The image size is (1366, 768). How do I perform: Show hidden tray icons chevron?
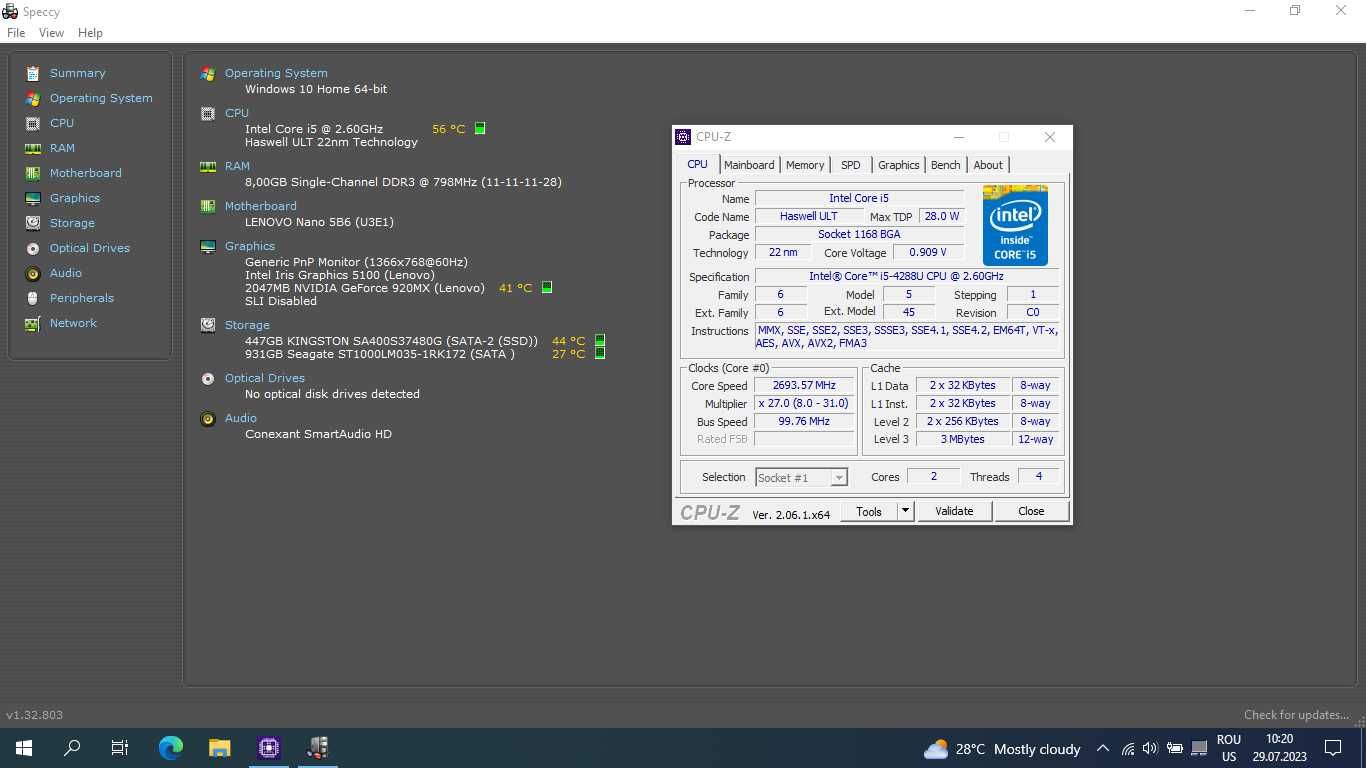[x=1103, y=748]
